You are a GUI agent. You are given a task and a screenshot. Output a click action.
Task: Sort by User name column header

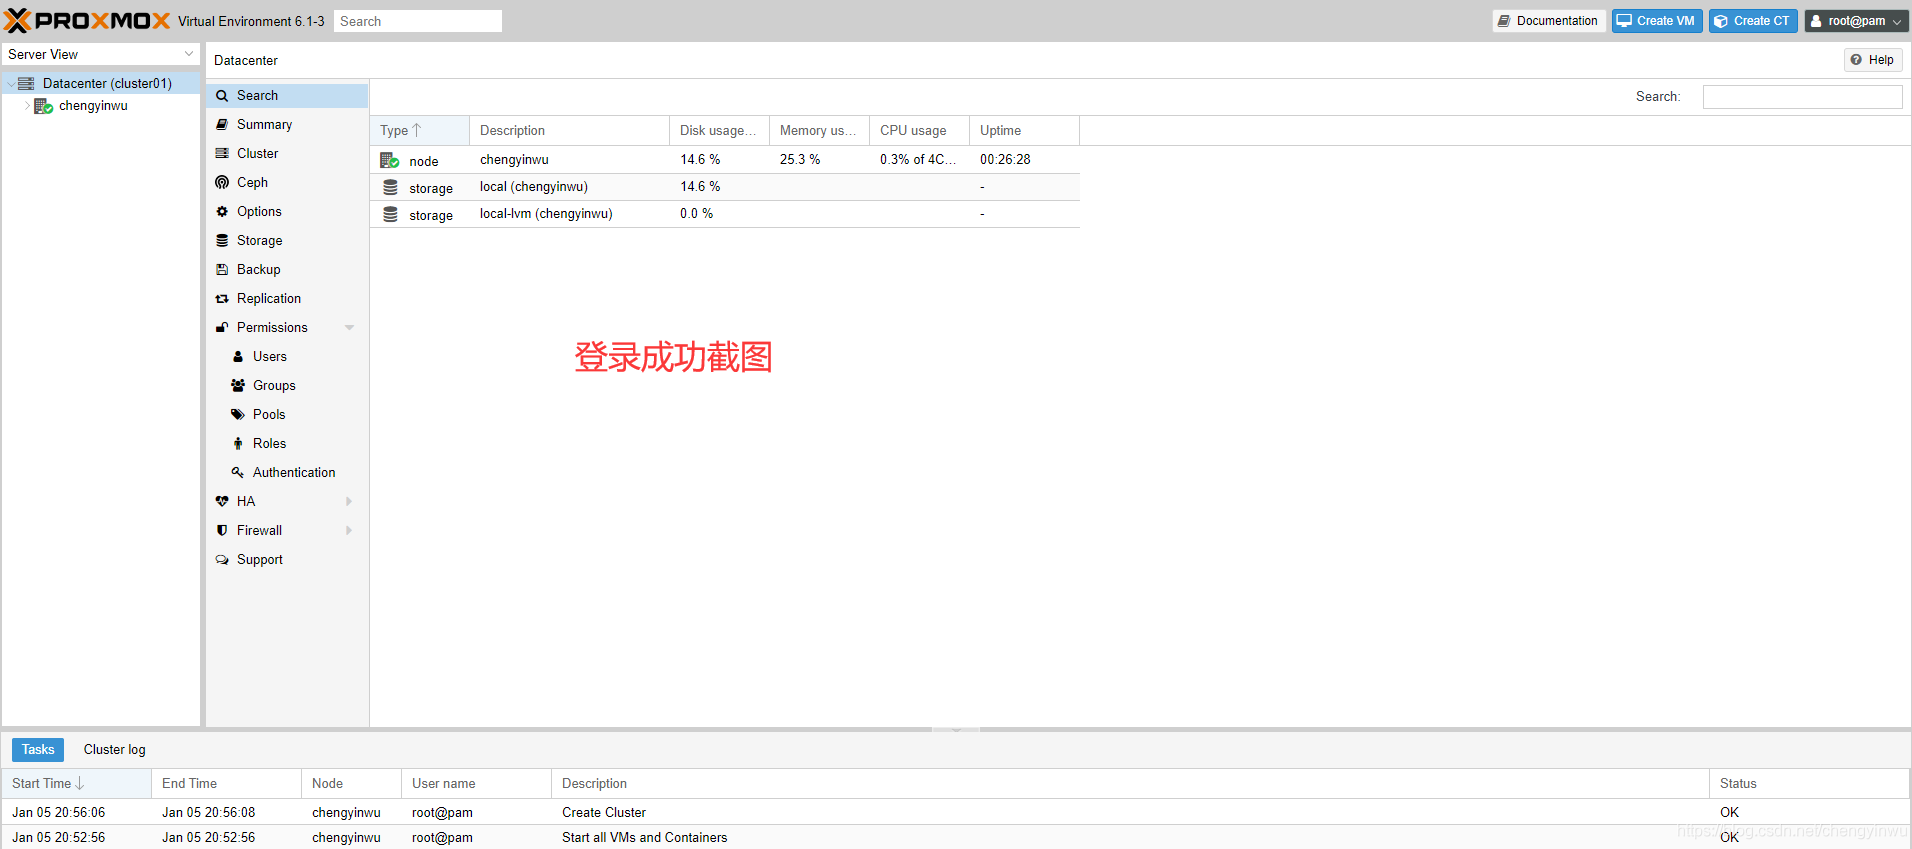click(x=476, y=784)
